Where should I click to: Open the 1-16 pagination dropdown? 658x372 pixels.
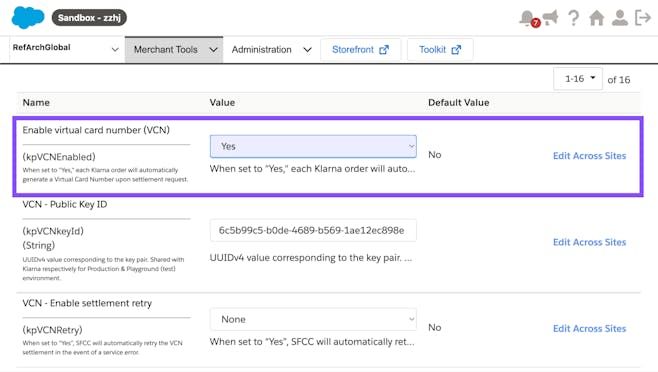click(x=578, y=79)
